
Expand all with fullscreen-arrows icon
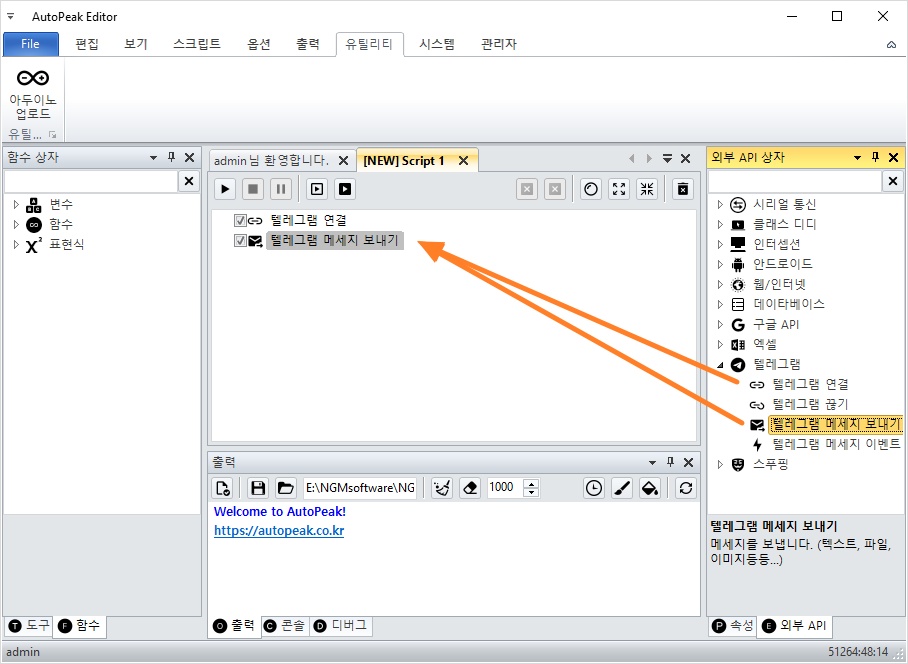[x=619, y=189]
